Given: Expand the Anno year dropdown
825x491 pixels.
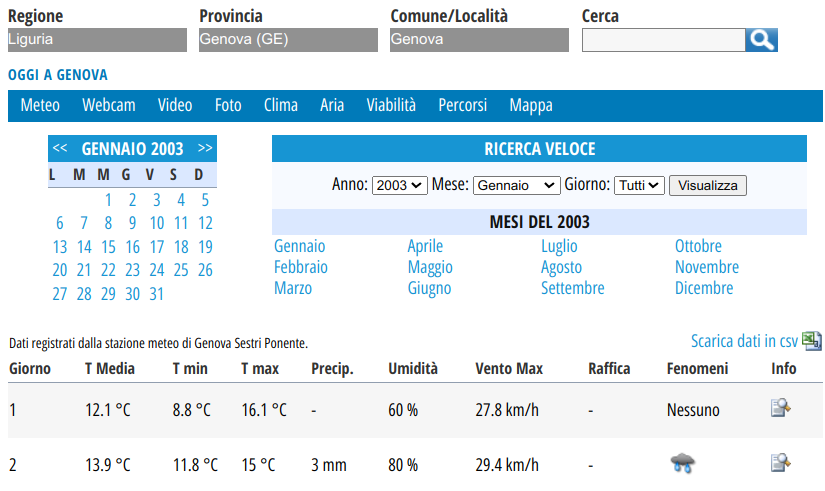Looking at the screenshot, I should [x=399, y=186].
